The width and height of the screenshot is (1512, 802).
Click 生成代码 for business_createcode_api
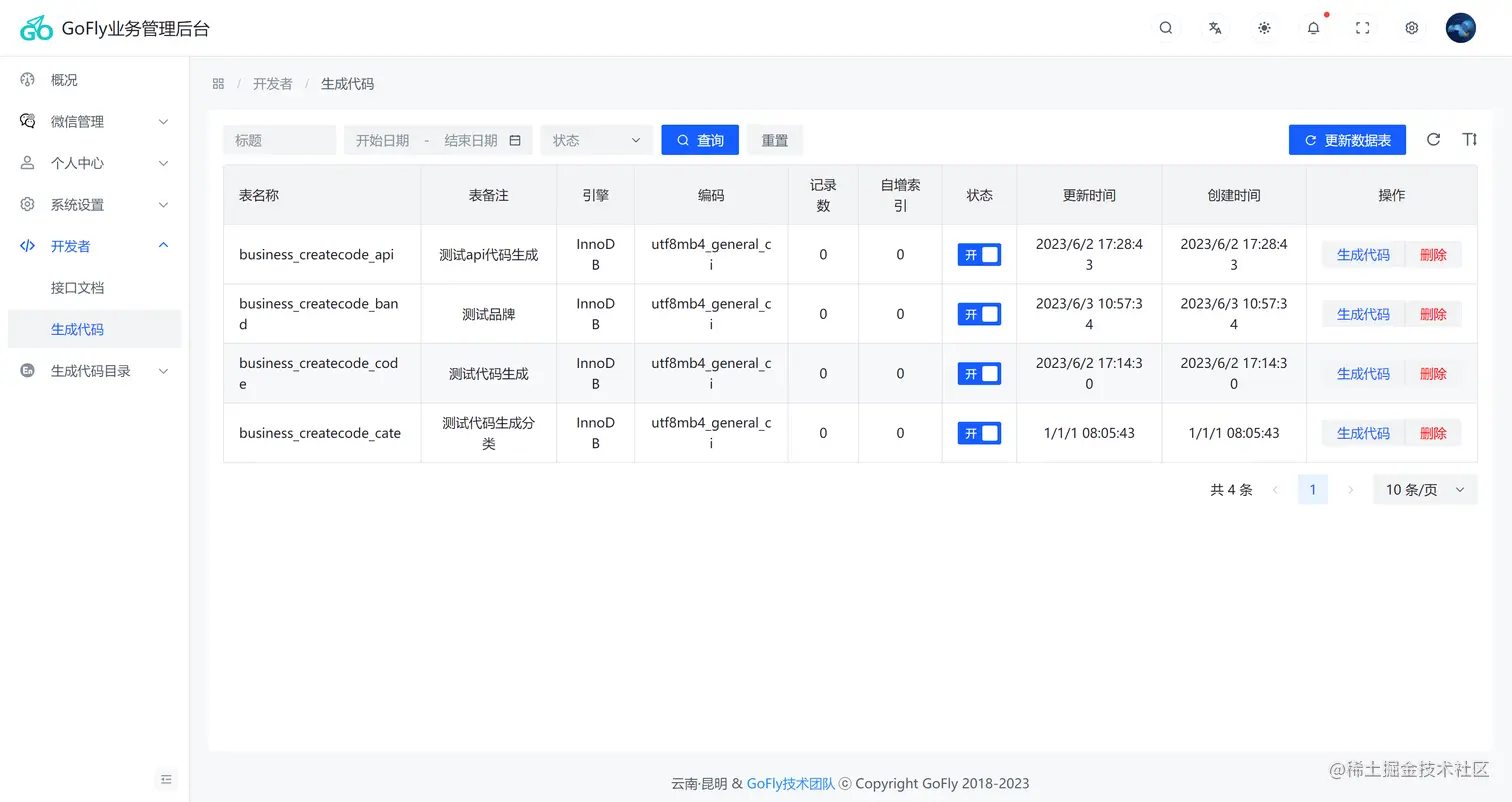[1363, 255]
